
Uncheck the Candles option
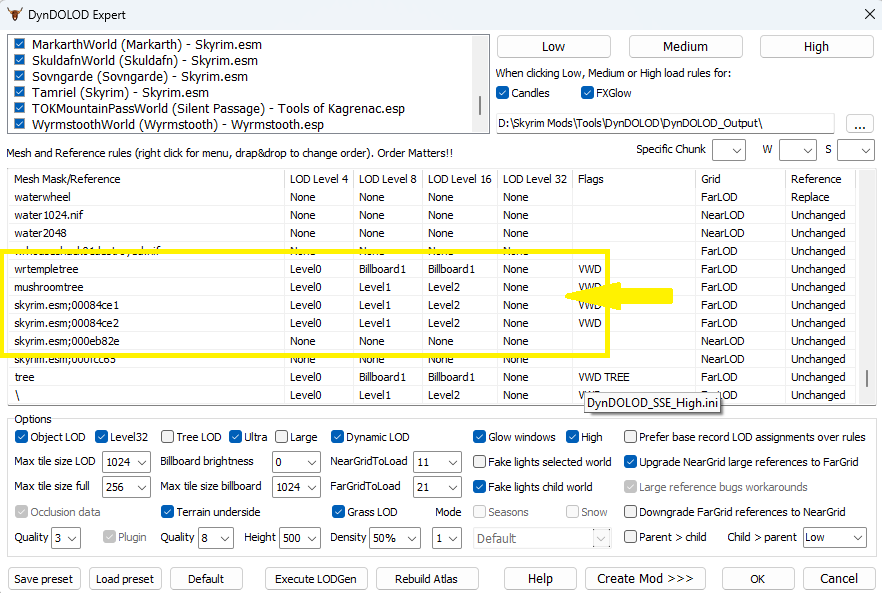(x=503, y=93)
